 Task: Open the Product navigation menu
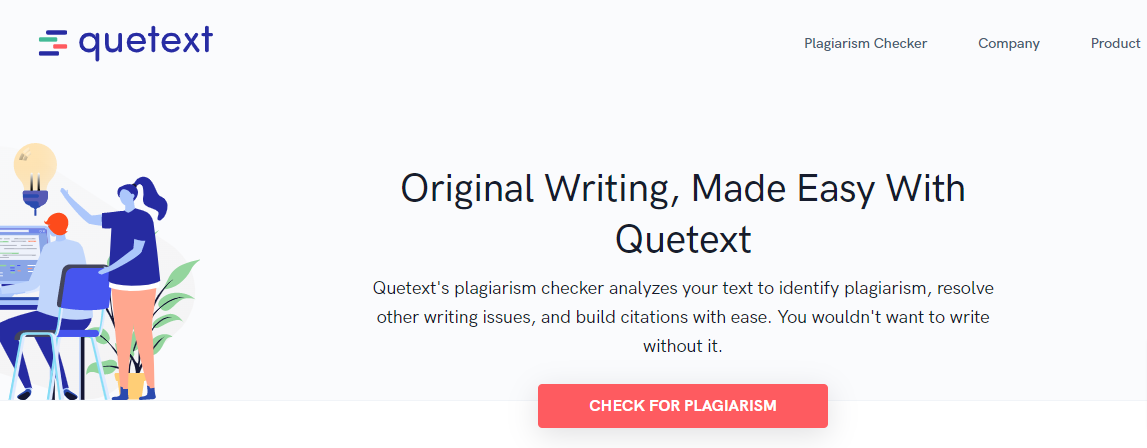coord(1116,43)
